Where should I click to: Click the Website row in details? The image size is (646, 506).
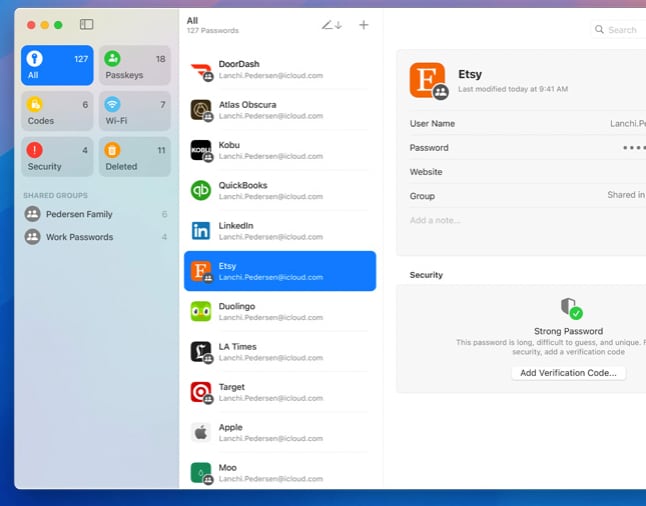click(x=528, y=172)
